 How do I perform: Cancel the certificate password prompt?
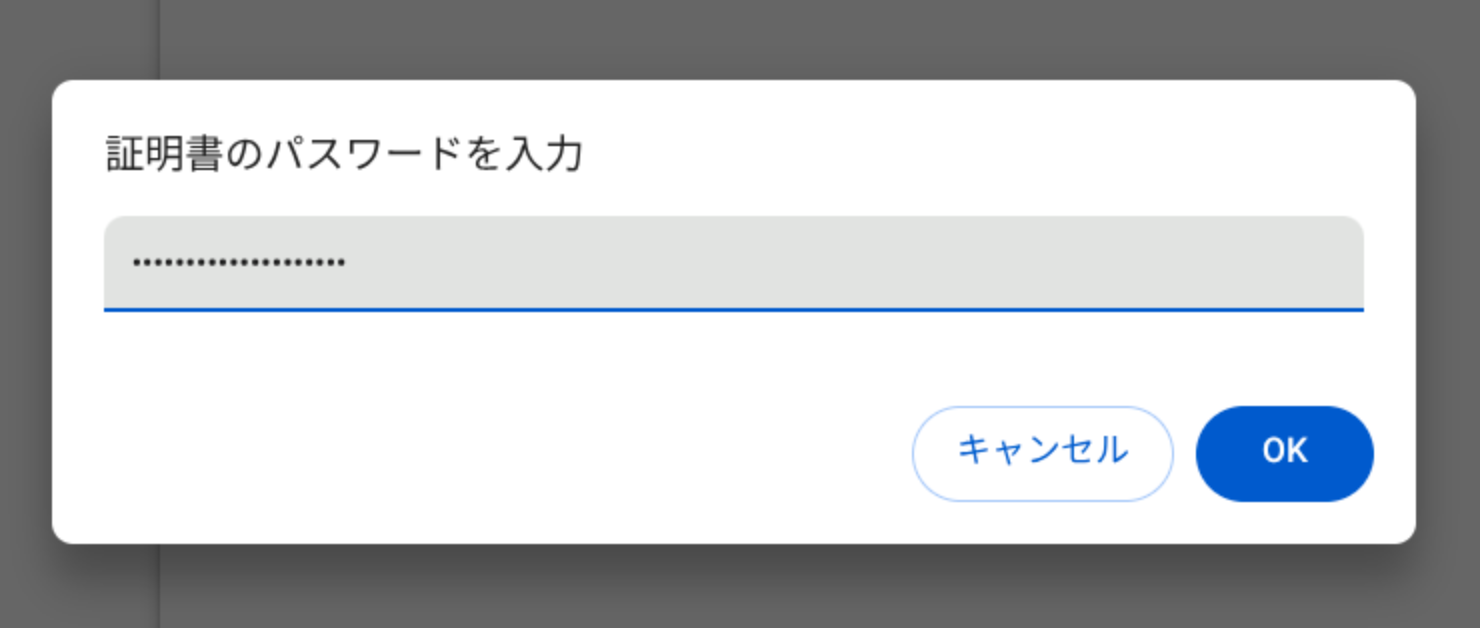(1042, 453)
